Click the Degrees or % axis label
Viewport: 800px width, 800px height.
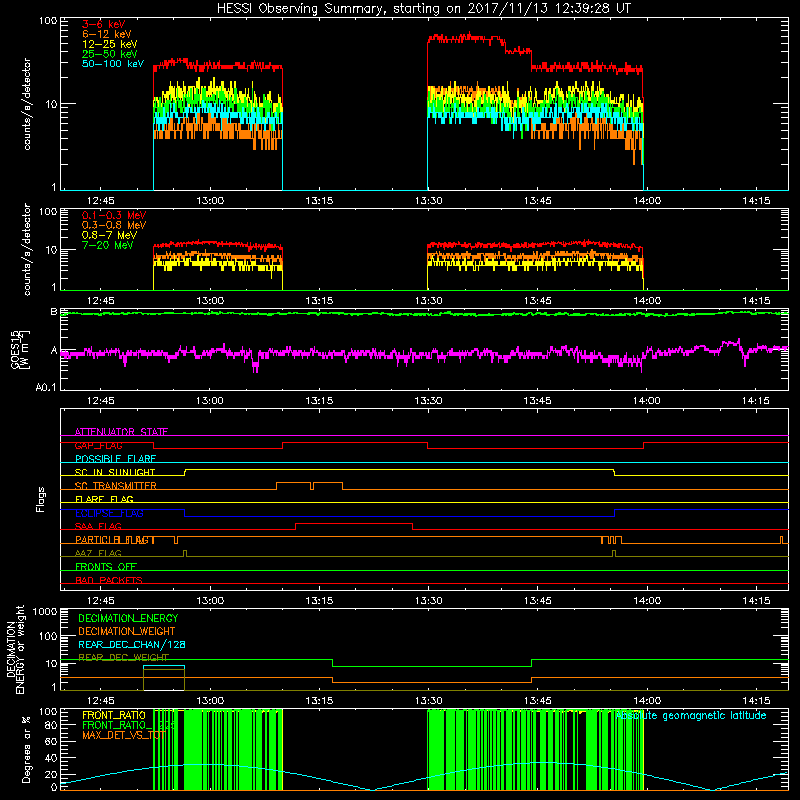click(x=26, y=750)
